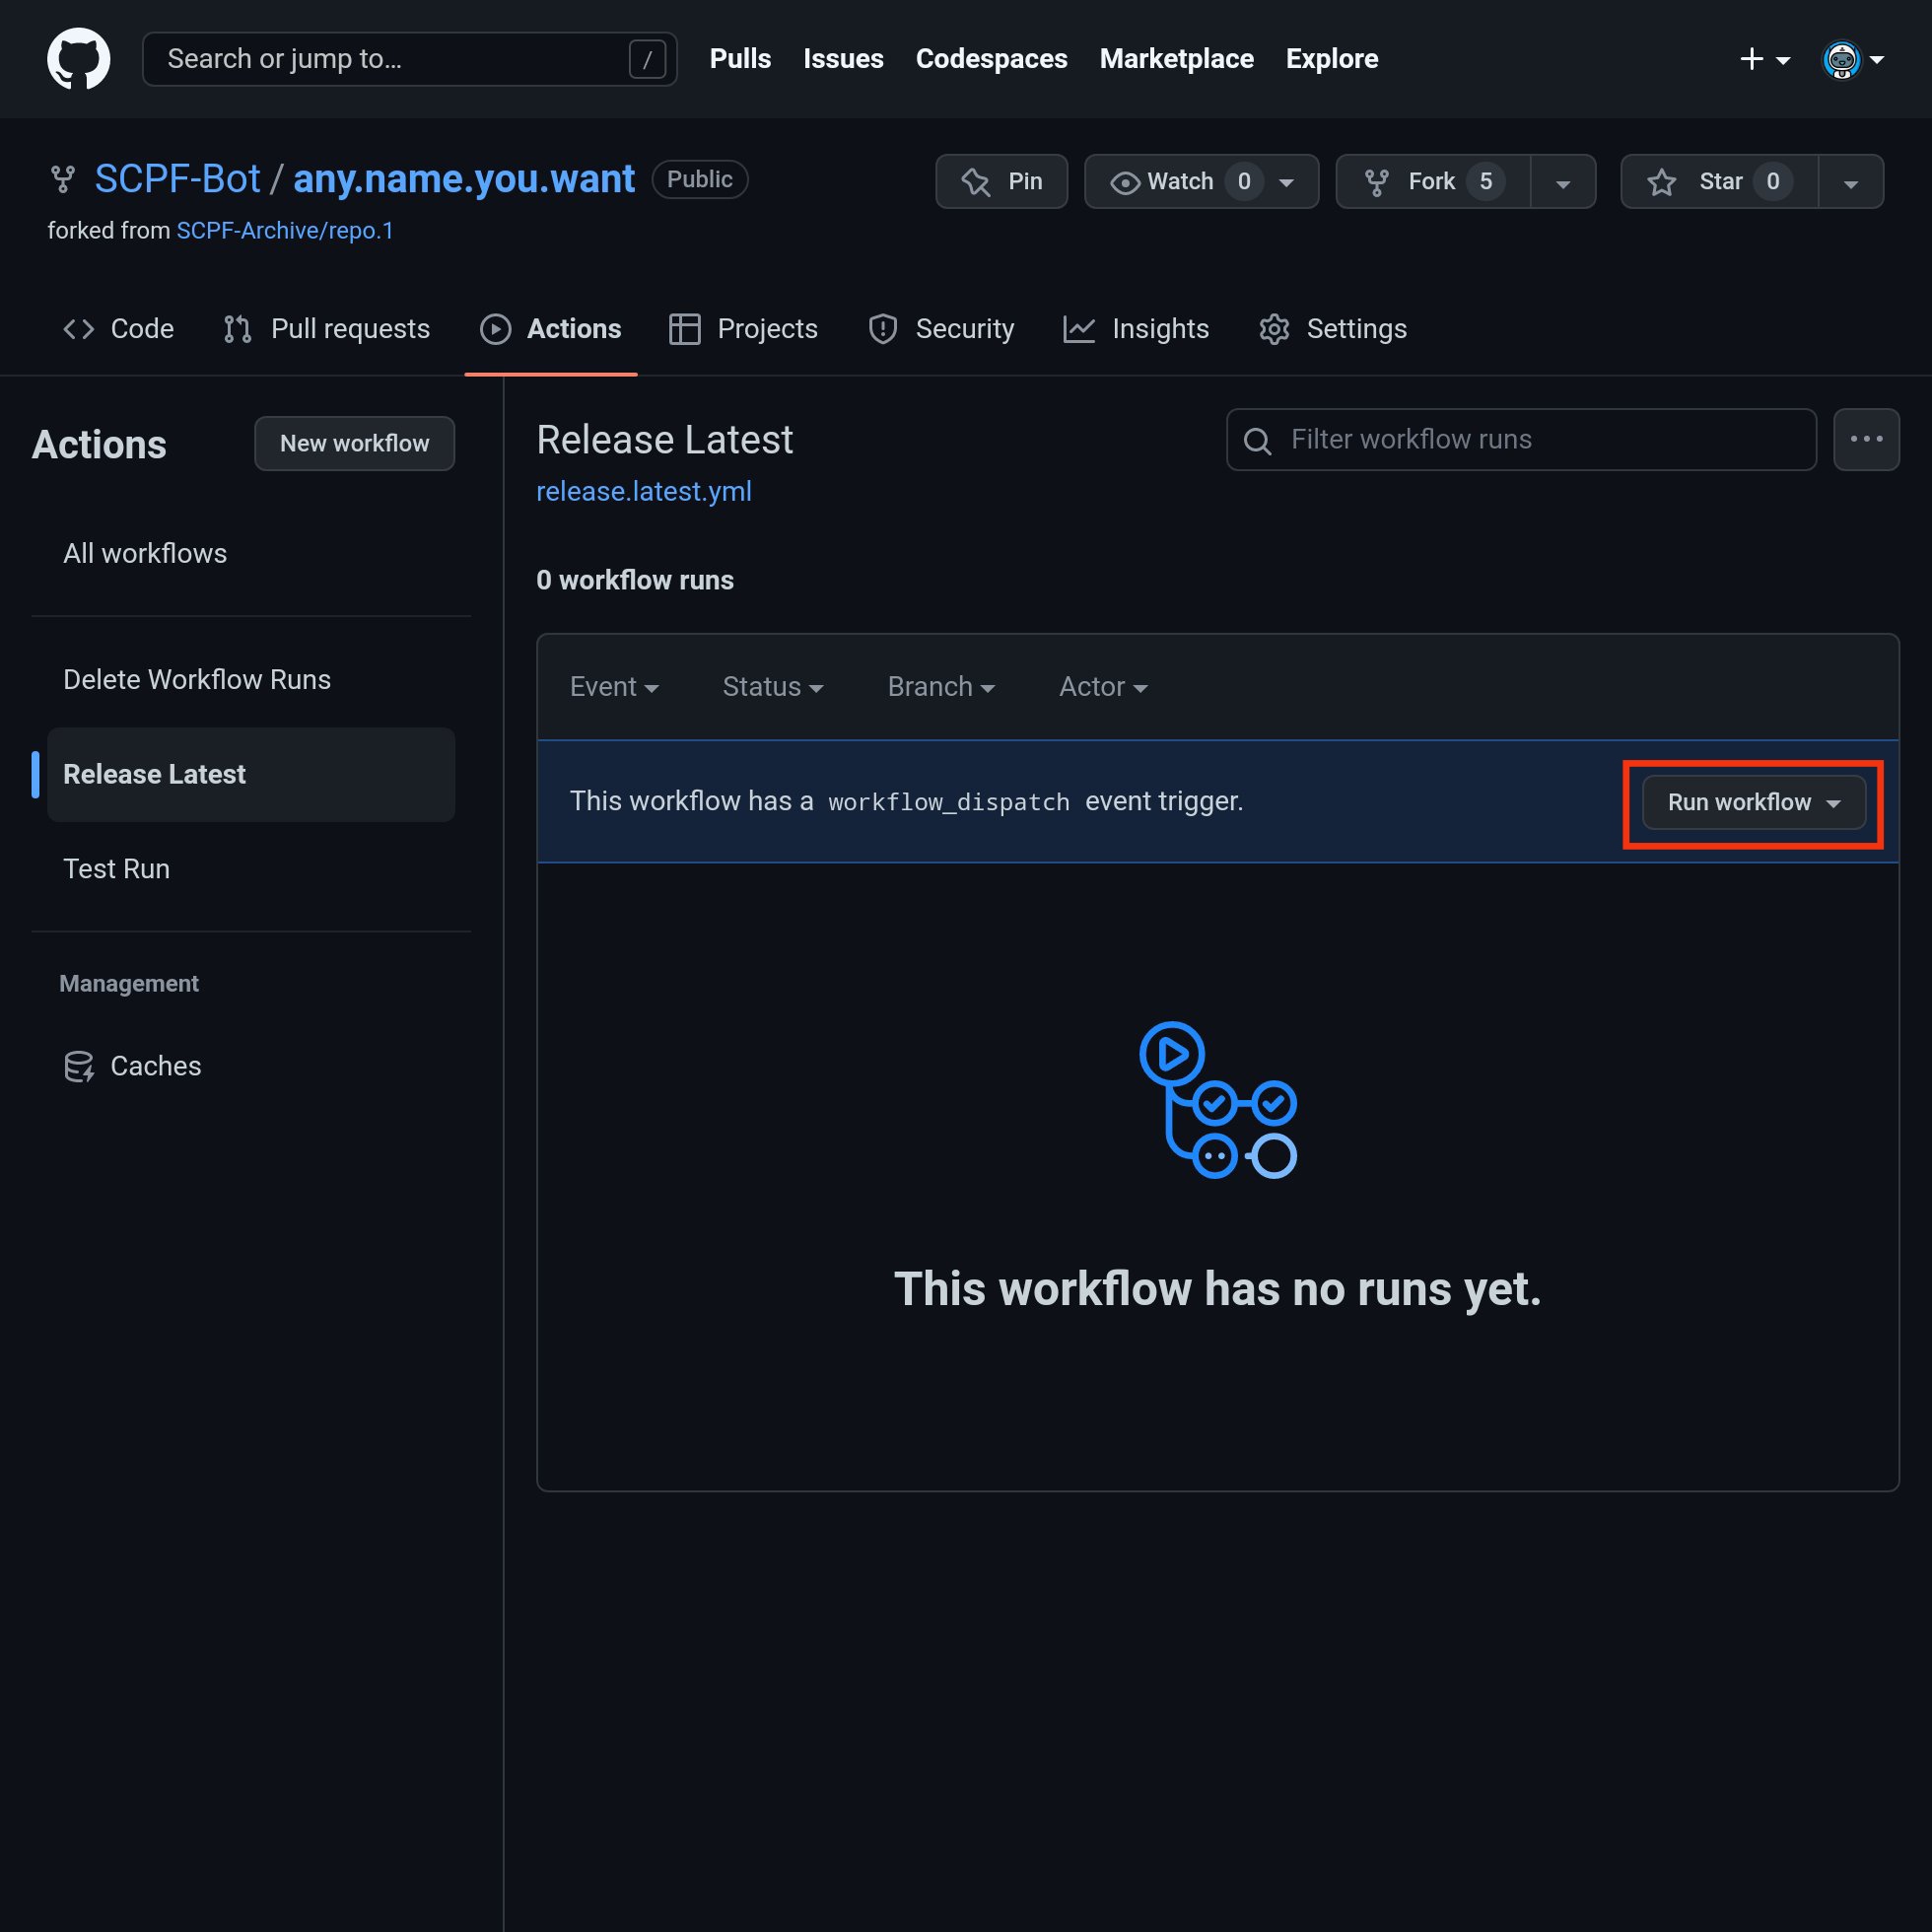
Task: Click the user avatar icon
Action: click(x=1840, y=60)
